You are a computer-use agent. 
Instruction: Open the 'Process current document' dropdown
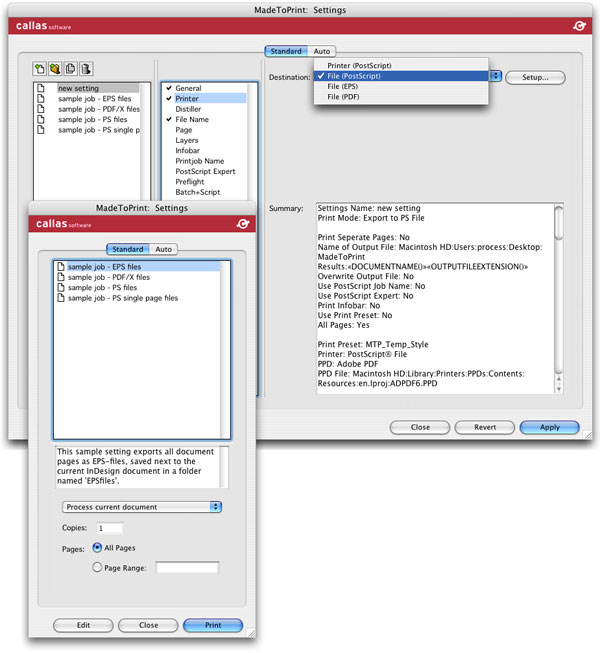click(142, 507)
